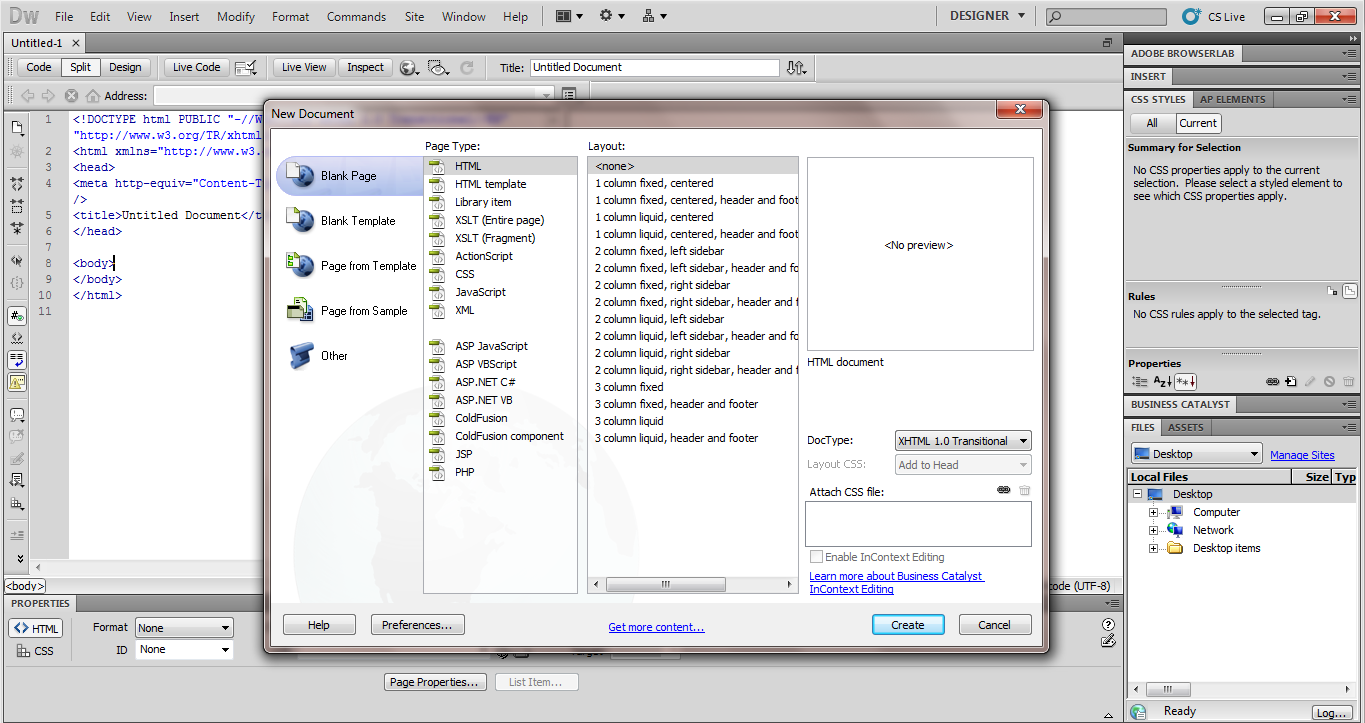Select the Page from Sample category
The image size is (1365, 723).
click(349, 311)
